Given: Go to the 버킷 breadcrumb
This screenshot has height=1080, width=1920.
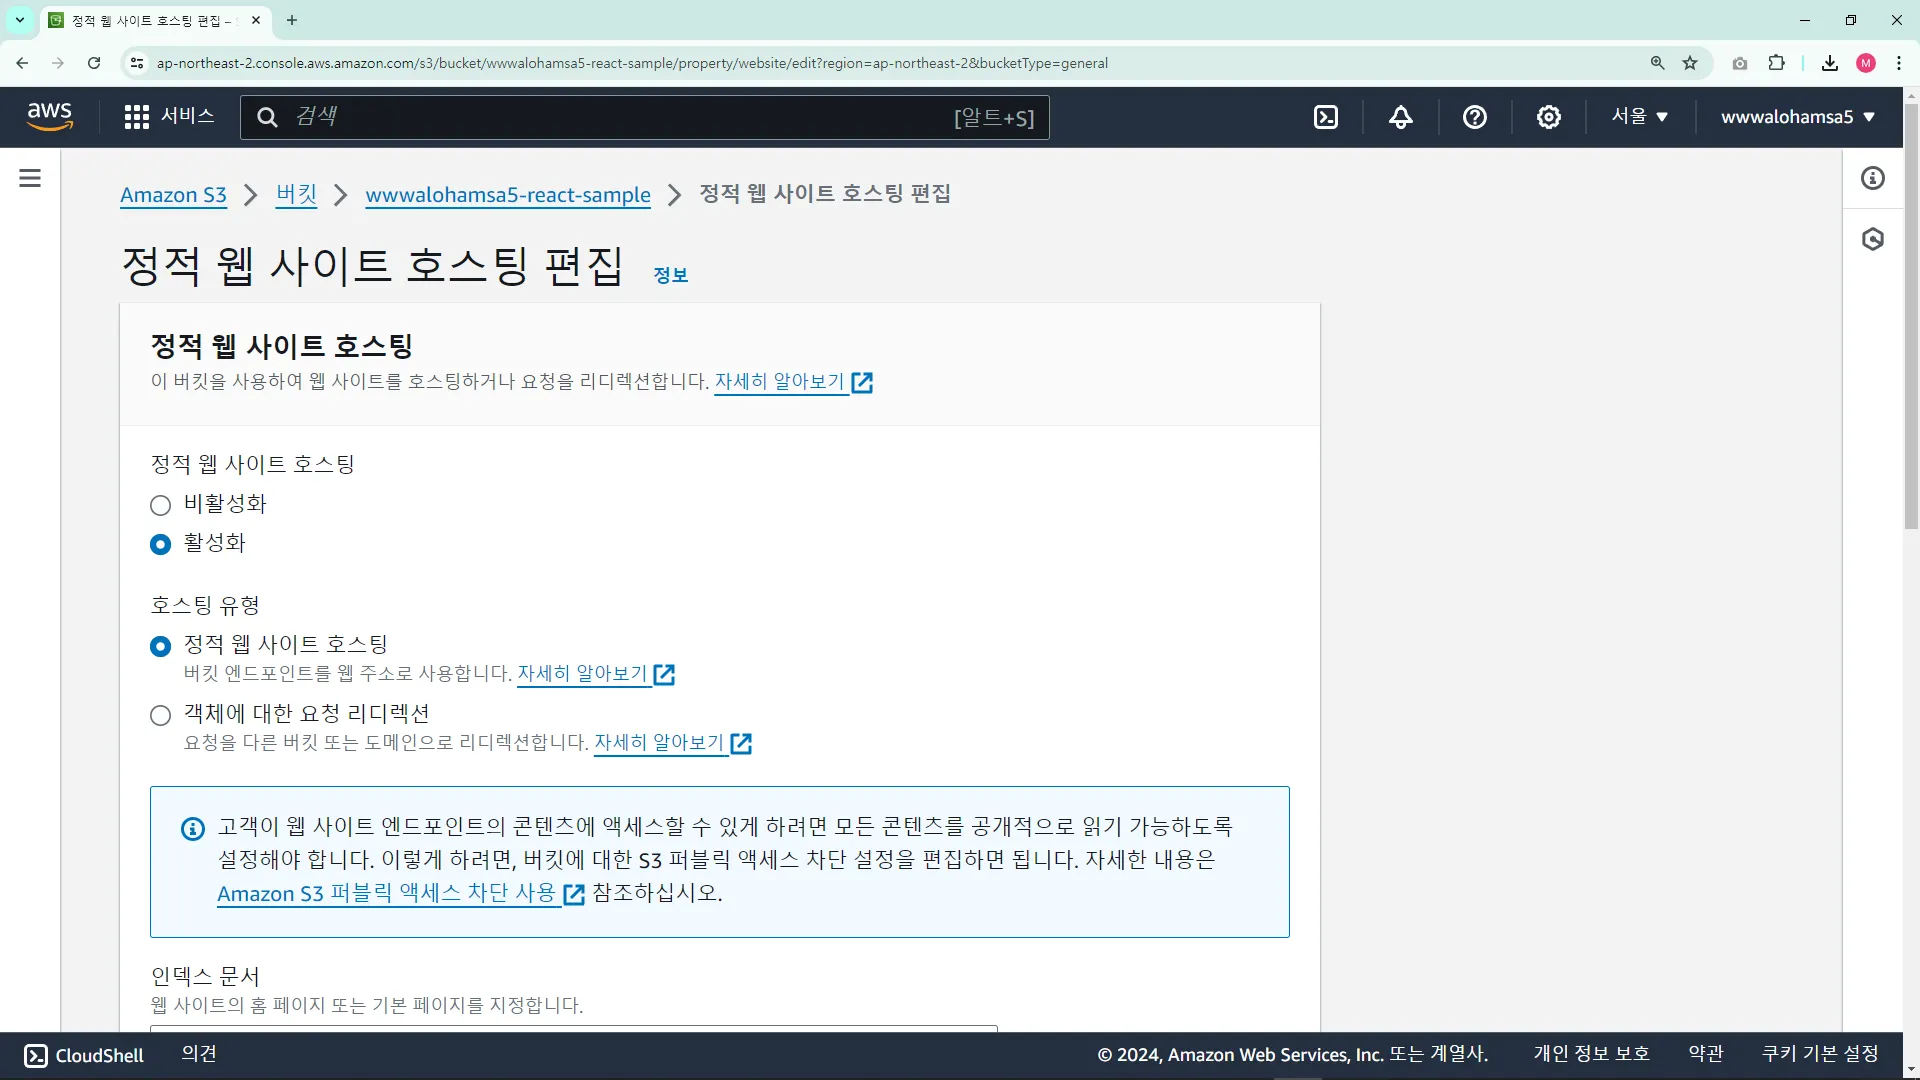Looking at the screenshot, I should click(x=296, y=194).
